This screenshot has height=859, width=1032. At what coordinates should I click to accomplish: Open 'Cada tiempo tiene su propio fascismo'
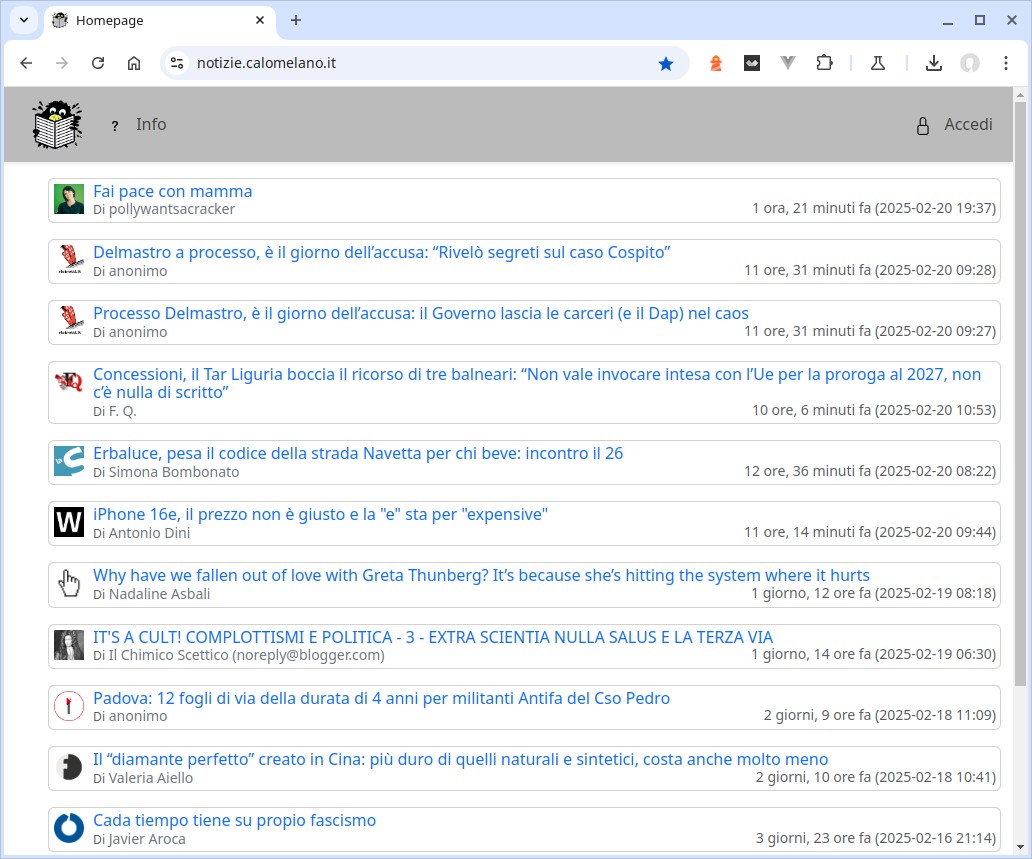(232, 820)
